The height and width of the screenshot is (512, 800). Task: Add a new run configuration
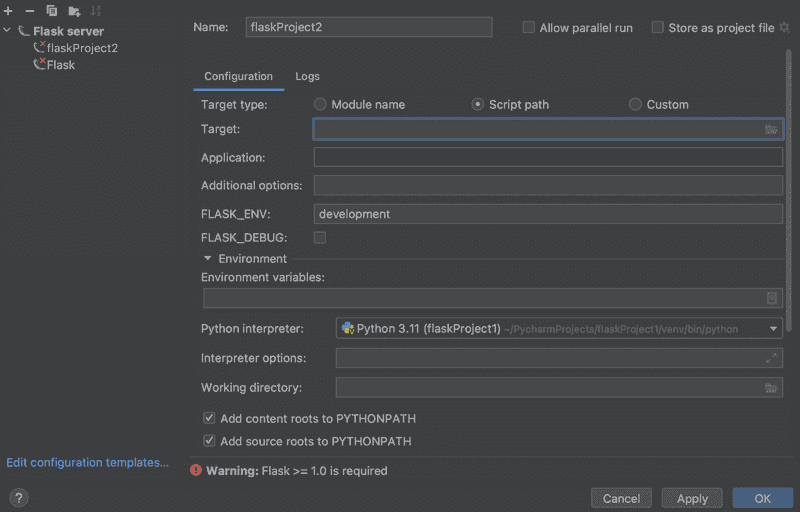(8, 11)
